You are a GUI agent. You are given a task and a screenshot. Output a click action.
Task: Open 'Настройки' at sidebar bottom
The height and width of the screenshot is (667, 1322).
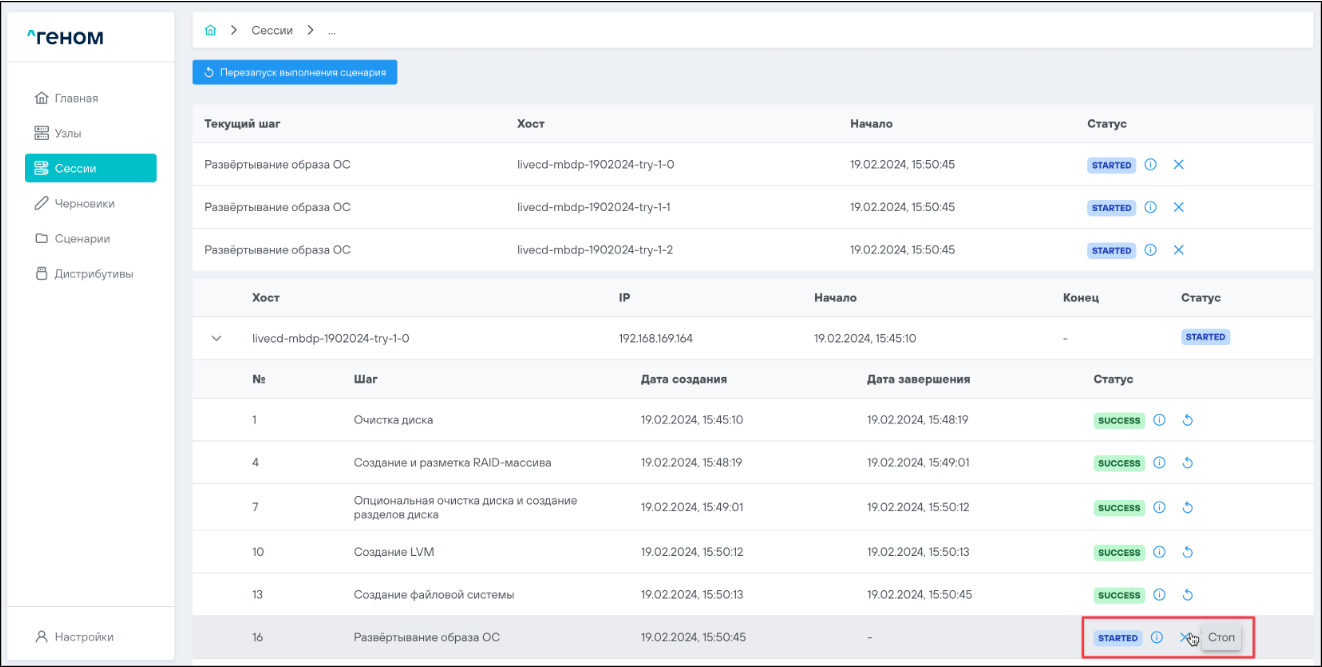(x=84, y=636)
